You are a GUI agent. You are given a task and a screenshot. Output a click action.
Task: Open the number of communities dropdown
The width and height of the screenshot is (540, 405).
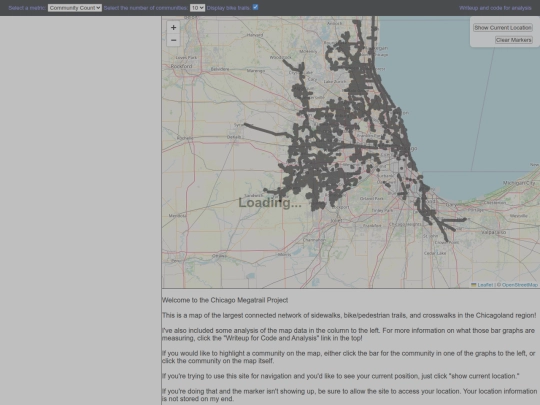click(197, 8)
